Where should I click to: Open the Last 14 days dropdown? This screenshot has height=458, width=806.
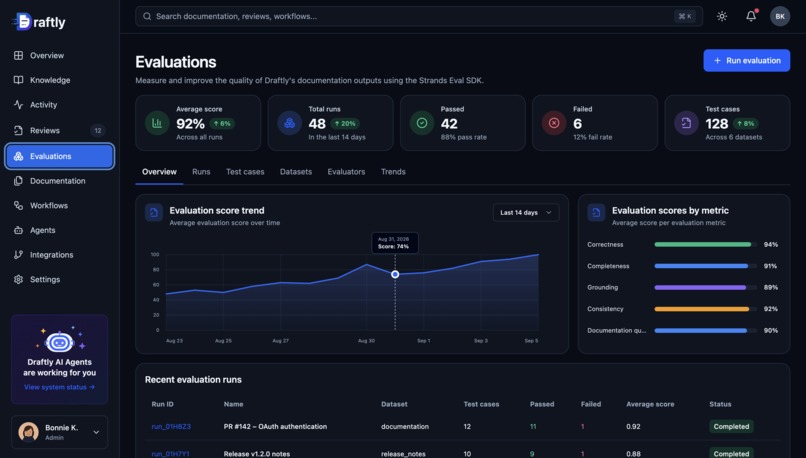click(526, 213)
